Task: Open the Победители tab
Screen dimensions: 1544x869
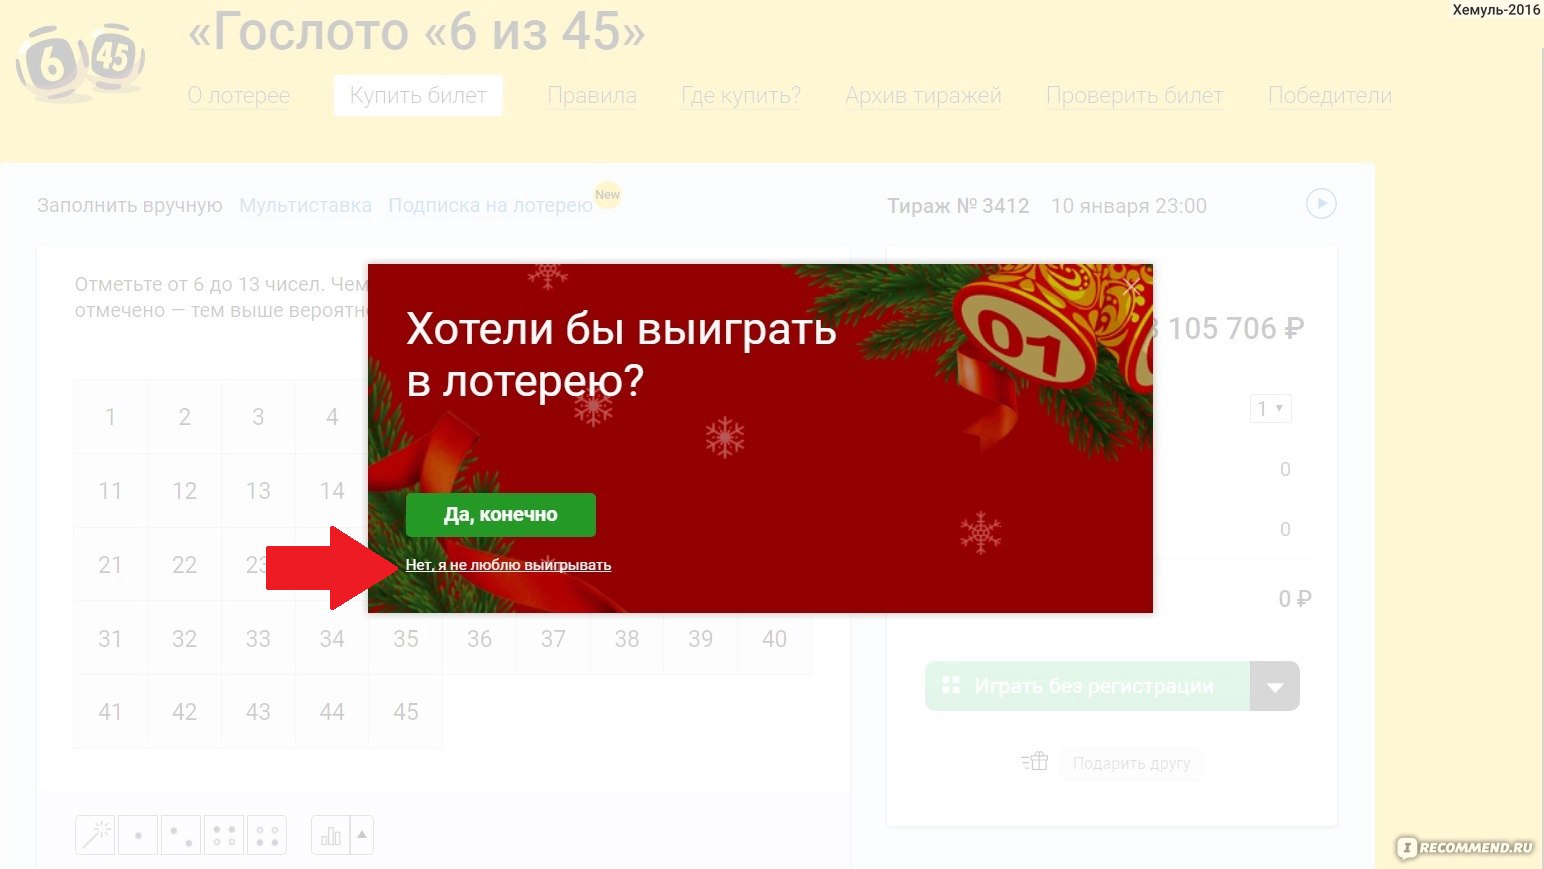Action: click(x=1330, y=96)
